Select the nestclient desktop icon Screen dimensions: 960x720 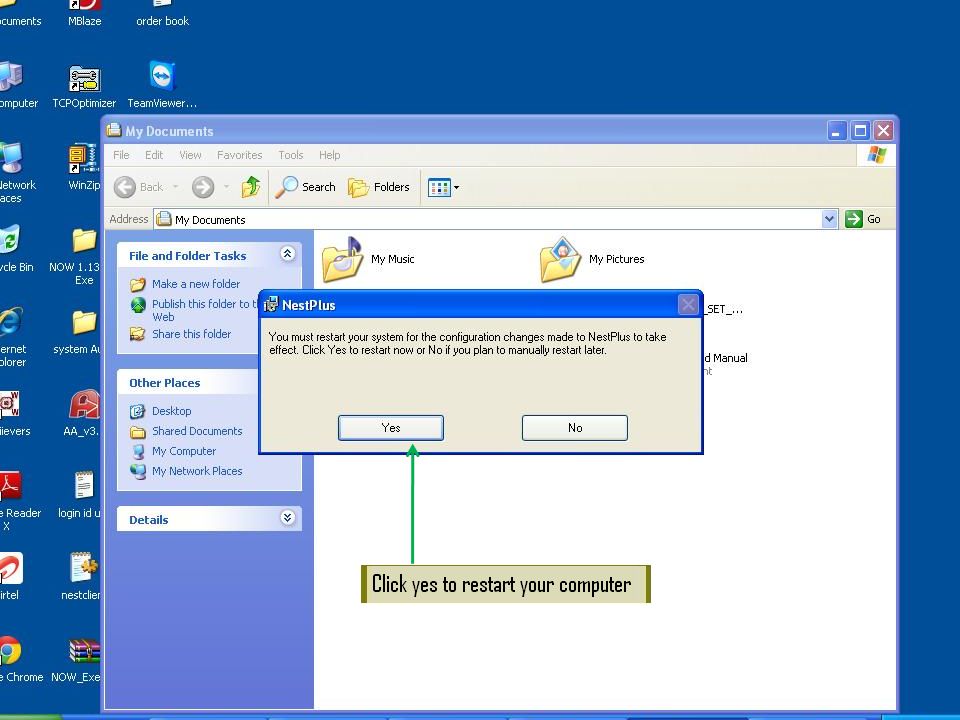point(81,576)
